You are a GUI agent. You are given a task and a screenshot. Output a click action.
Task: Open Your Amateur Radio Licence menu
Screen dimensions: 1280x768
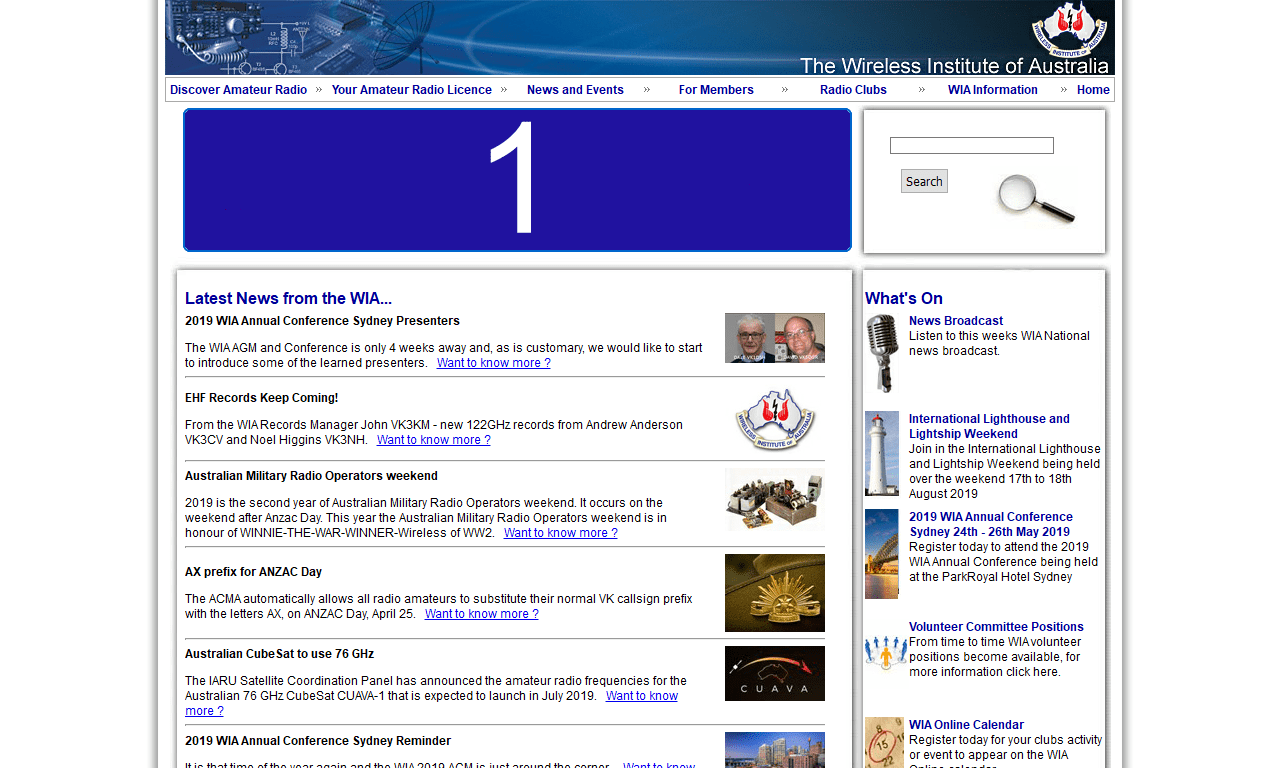412,90
